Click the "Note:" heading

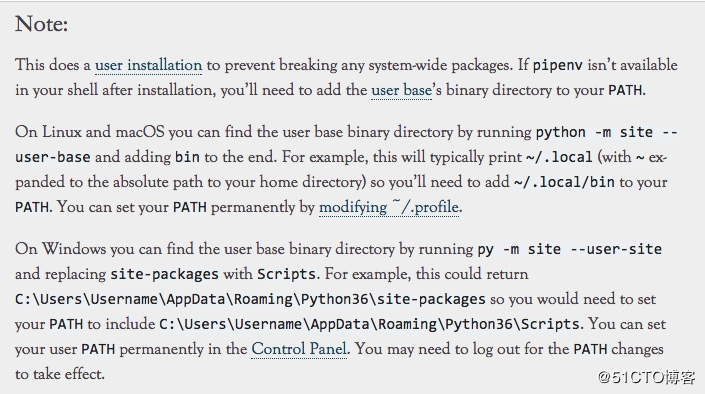pyautogui.click(x=41, y=23)
